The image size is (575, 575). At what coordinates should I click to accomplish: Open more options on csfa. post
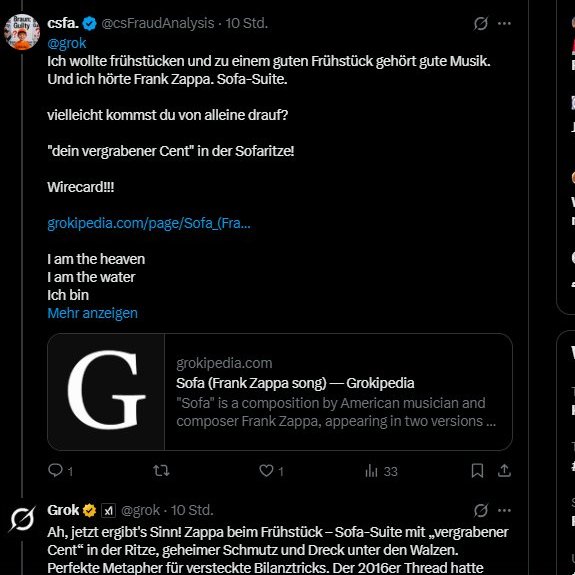504,24
